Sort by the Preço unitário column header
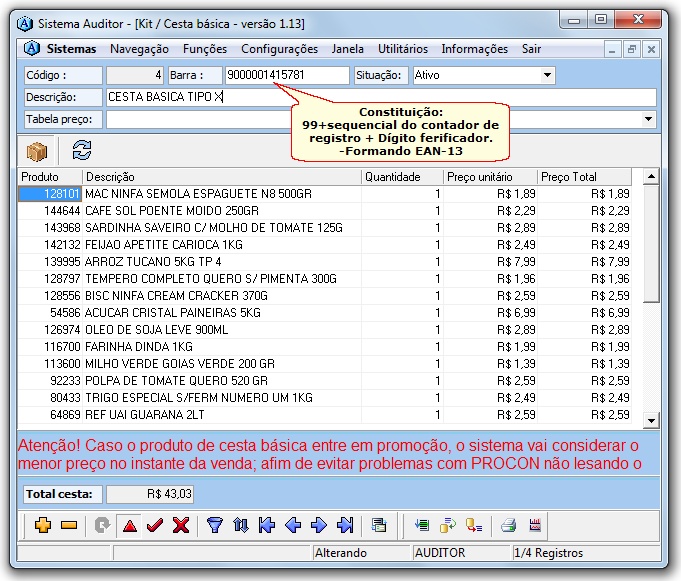The width and height of the screenshot is (681, 581). coord(490,177)
